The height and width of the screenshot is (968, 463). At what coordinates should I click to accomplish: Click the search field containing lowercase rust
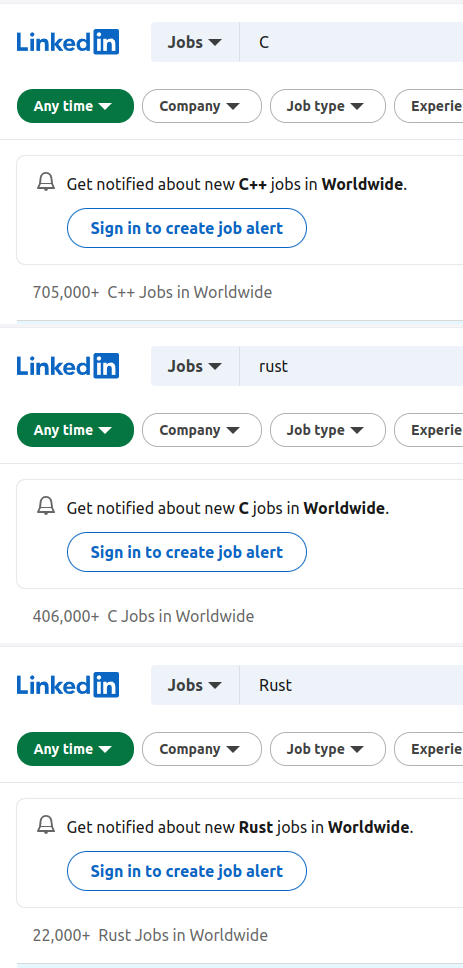pyautogui.click(x=351, y=366)
